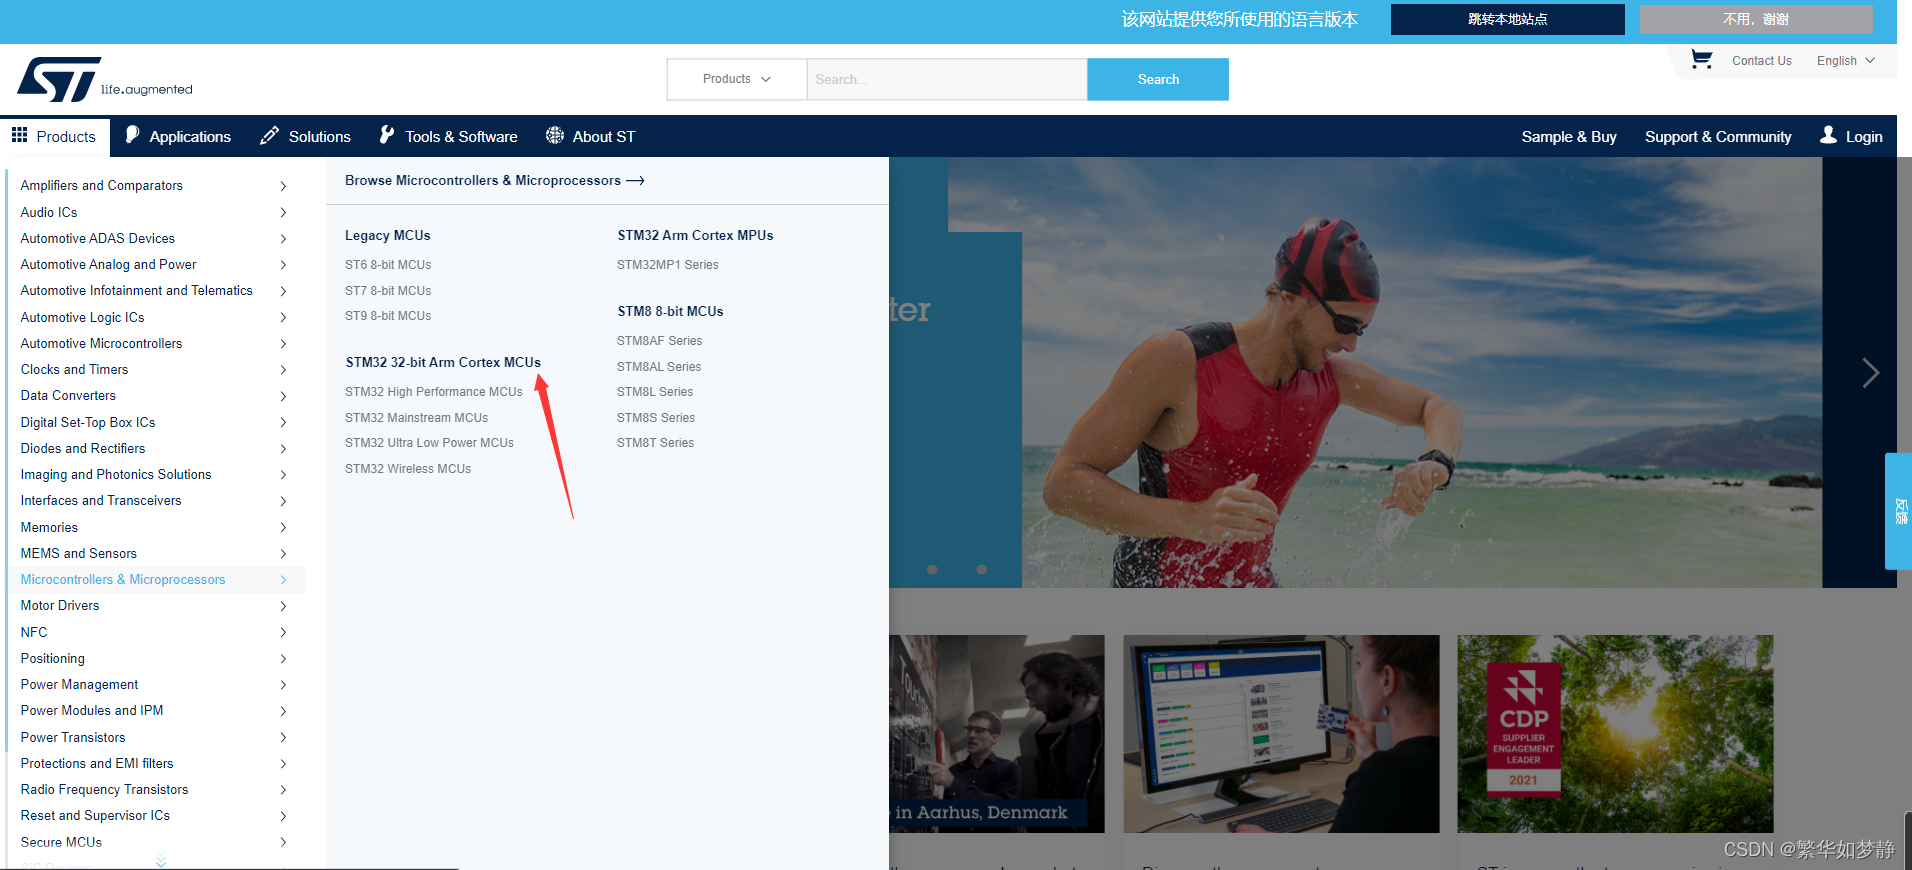Show more categories with double-chevron

pyautogui.click(x=161, y=861)
